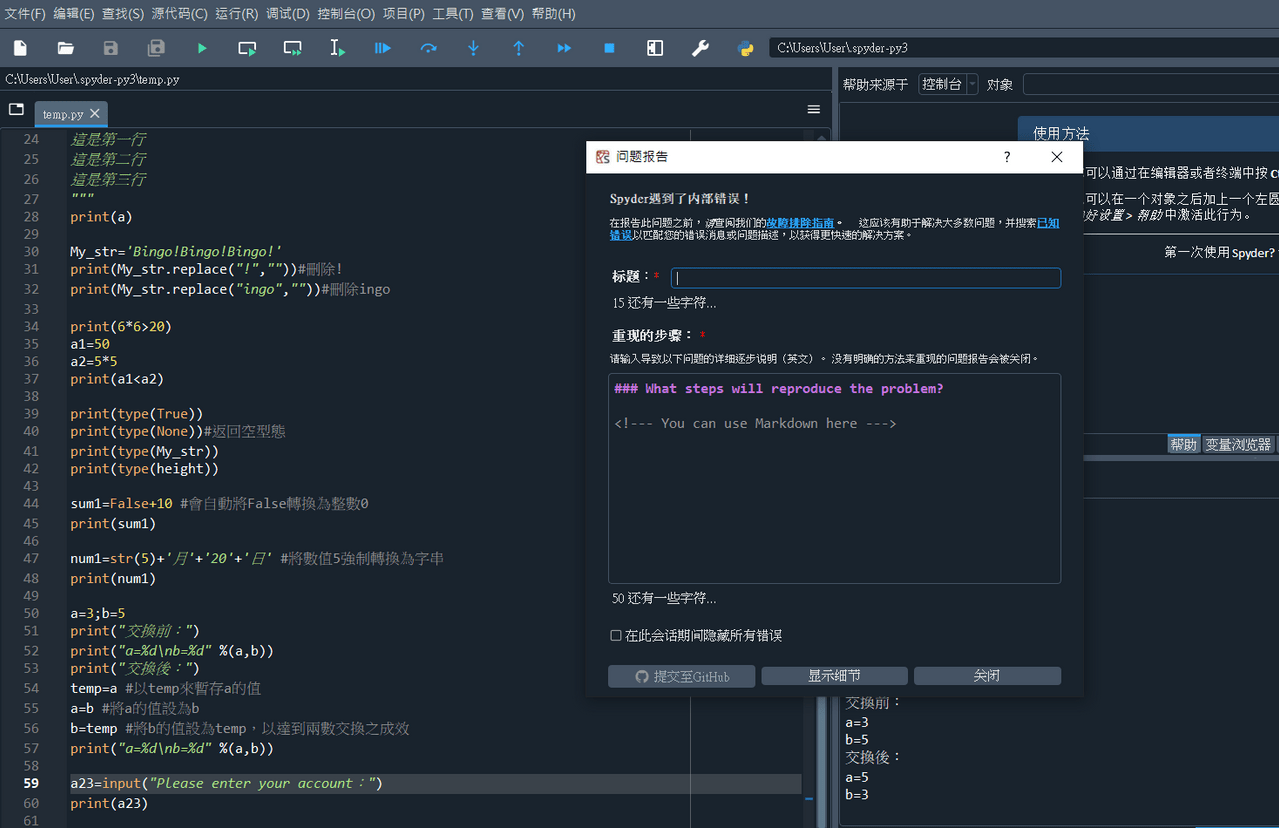Run cell and advance icon

pyautogui.click(x=292, y=48)
